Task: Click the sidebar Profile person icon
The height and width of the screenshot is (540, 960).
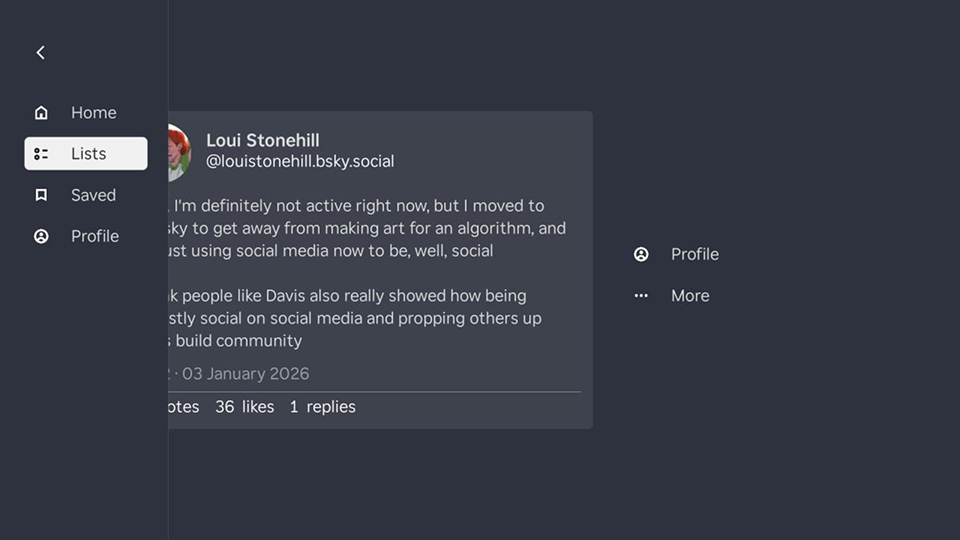Action: (41, 237)
